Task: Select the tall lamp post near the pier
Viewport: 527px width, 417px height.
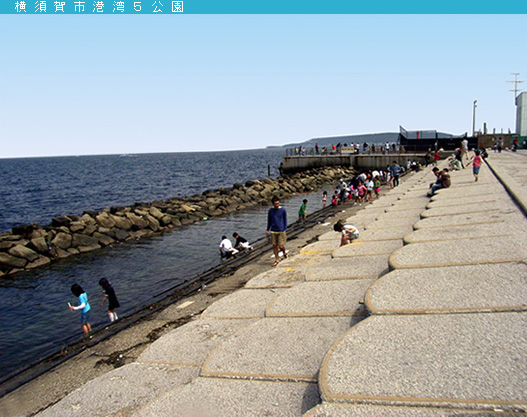Action: pyautogui.click(x=475, y=118)
